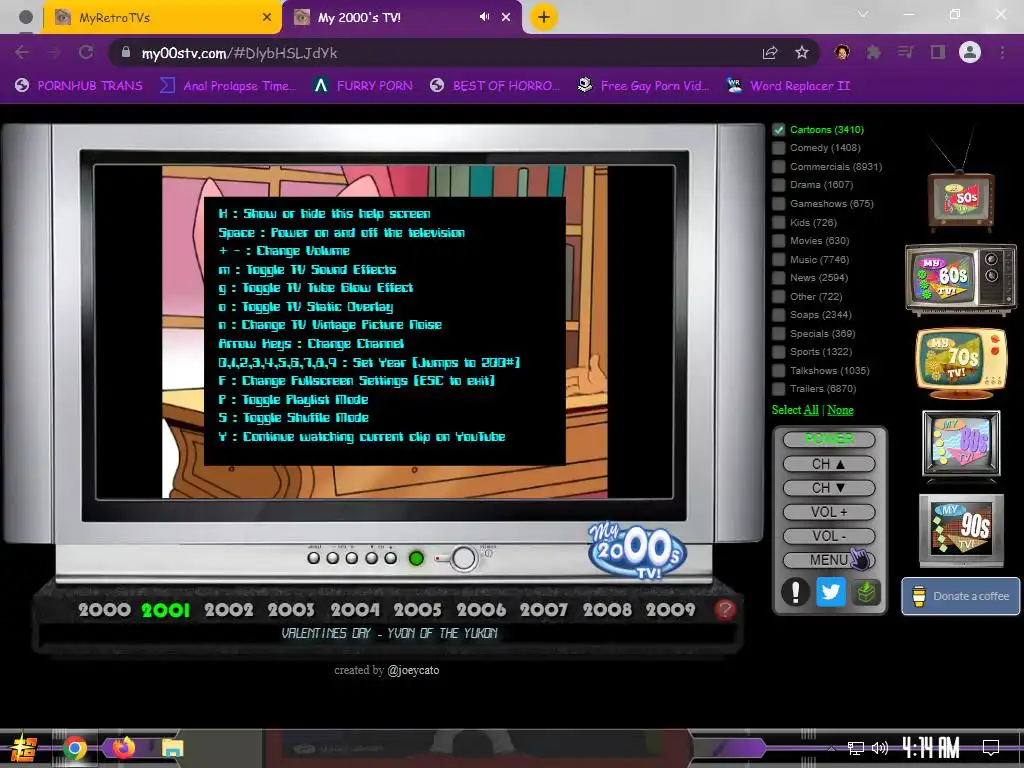
Task: Click the Donate a coffee button
Action: 961,596
